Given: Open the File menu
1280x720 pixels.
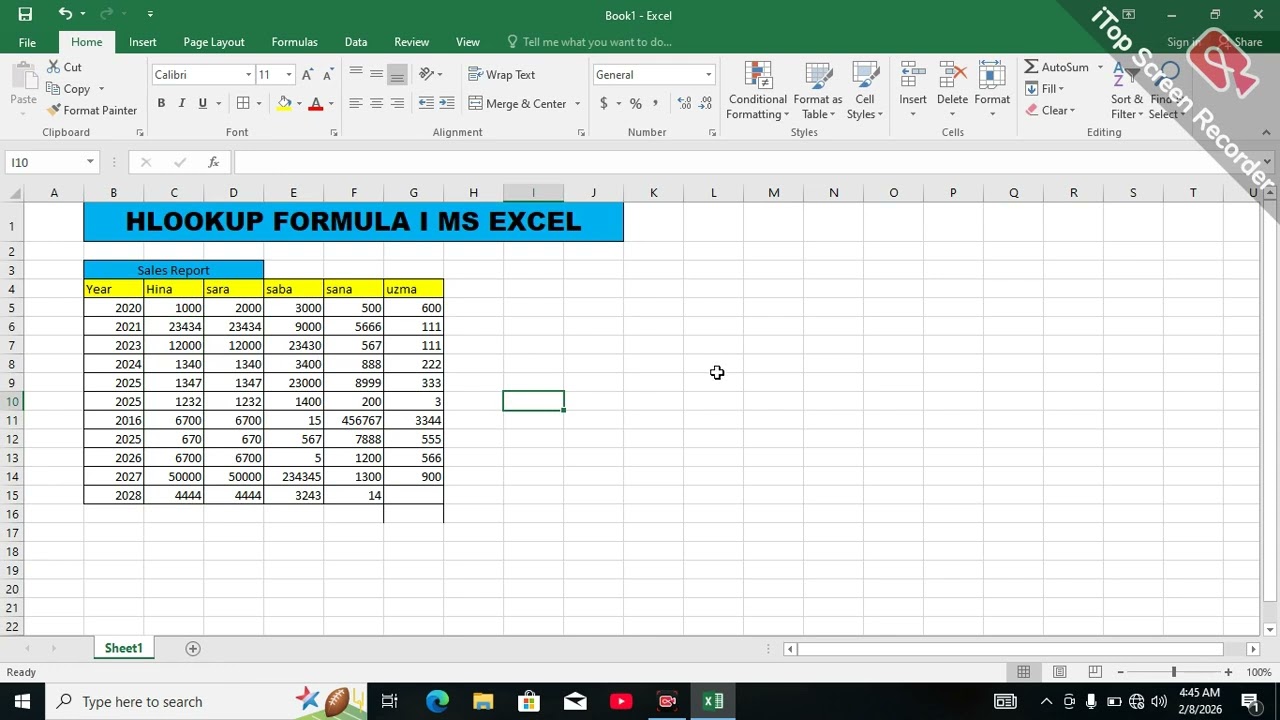Looking at the screenshot, I should pos(27,42).
